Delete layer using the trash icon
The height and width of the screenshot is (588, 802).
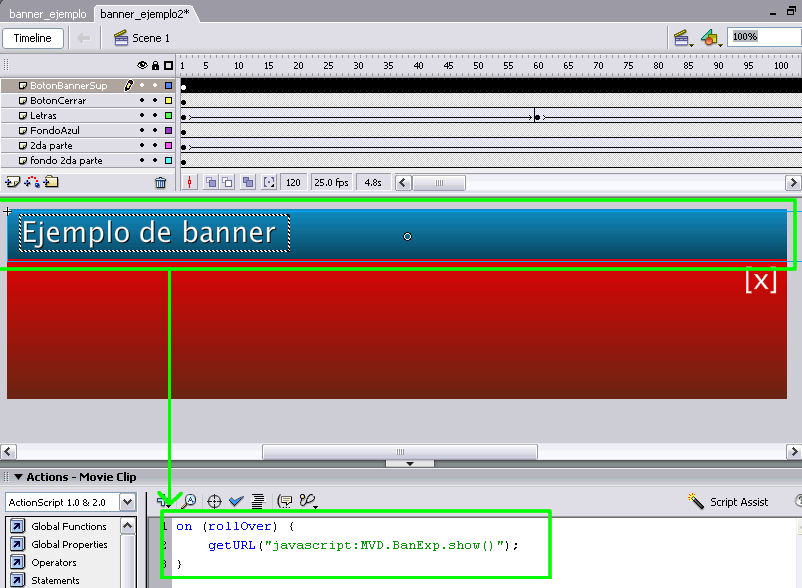(160, 183)
